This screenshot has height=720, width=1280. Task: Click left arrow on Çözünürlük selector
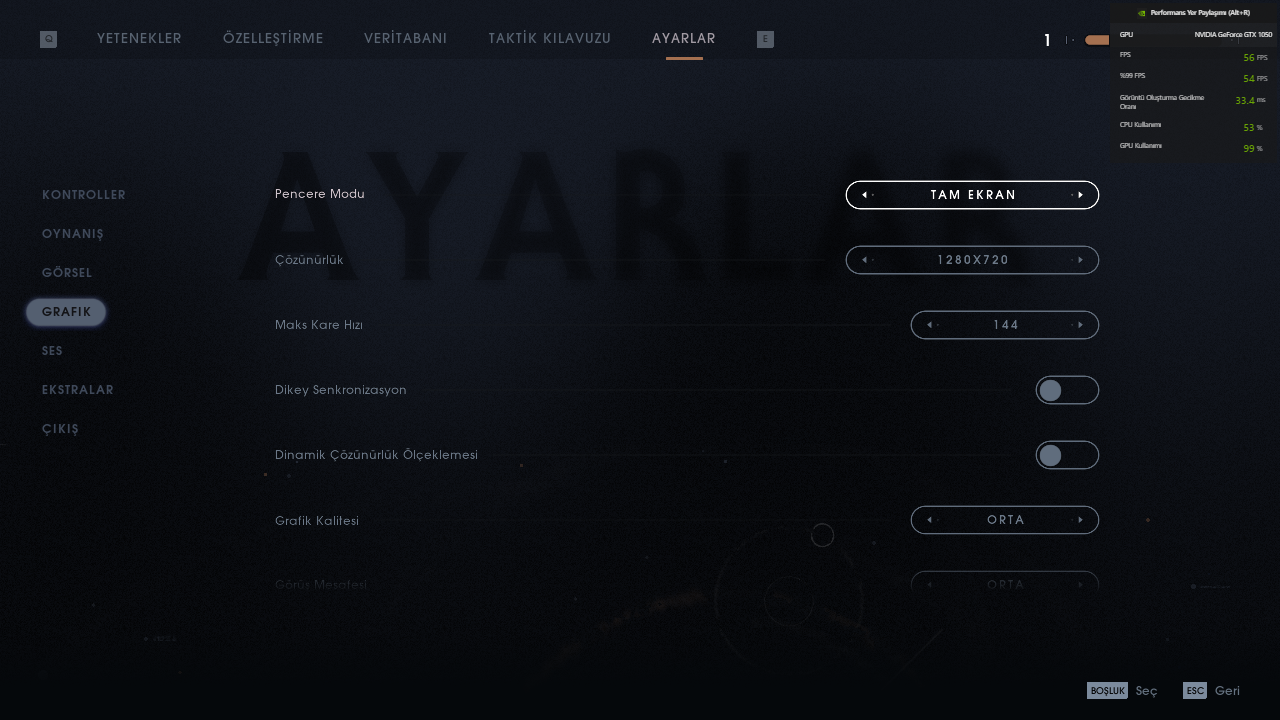pos(865,260)
